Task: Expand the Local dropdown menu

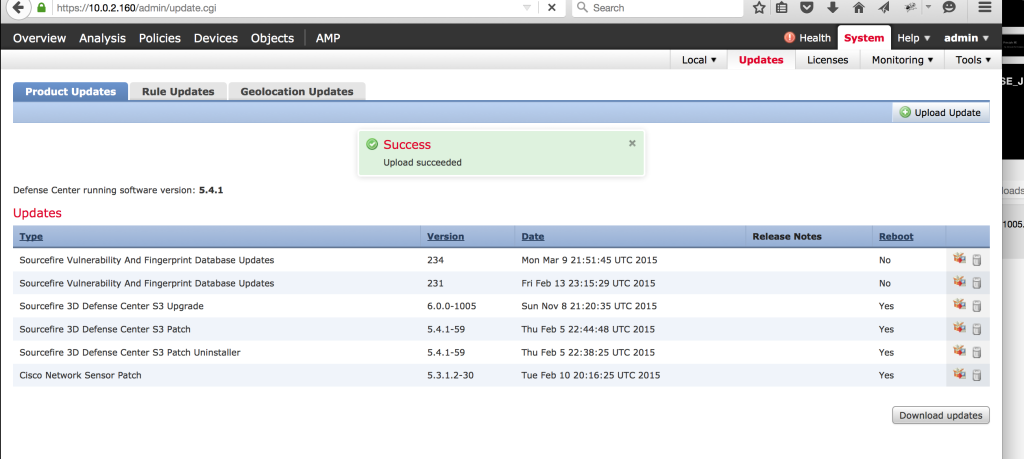Action: [699, 60]
